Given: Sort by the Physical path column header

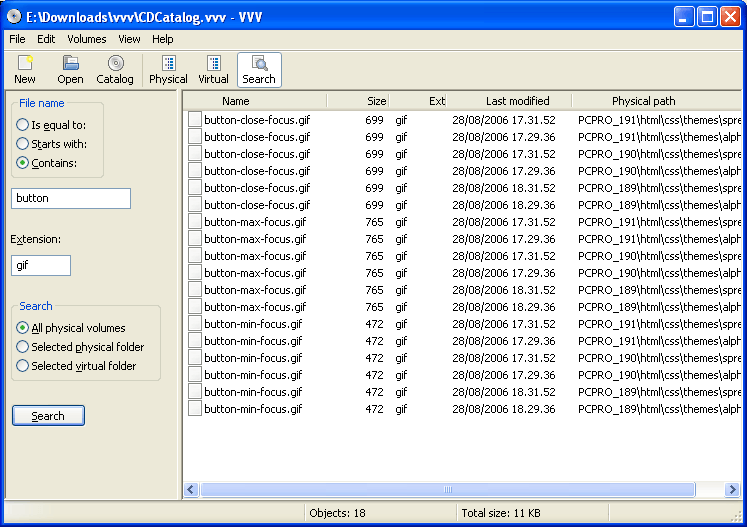Looking at the screenshot, I should point(656,101).
